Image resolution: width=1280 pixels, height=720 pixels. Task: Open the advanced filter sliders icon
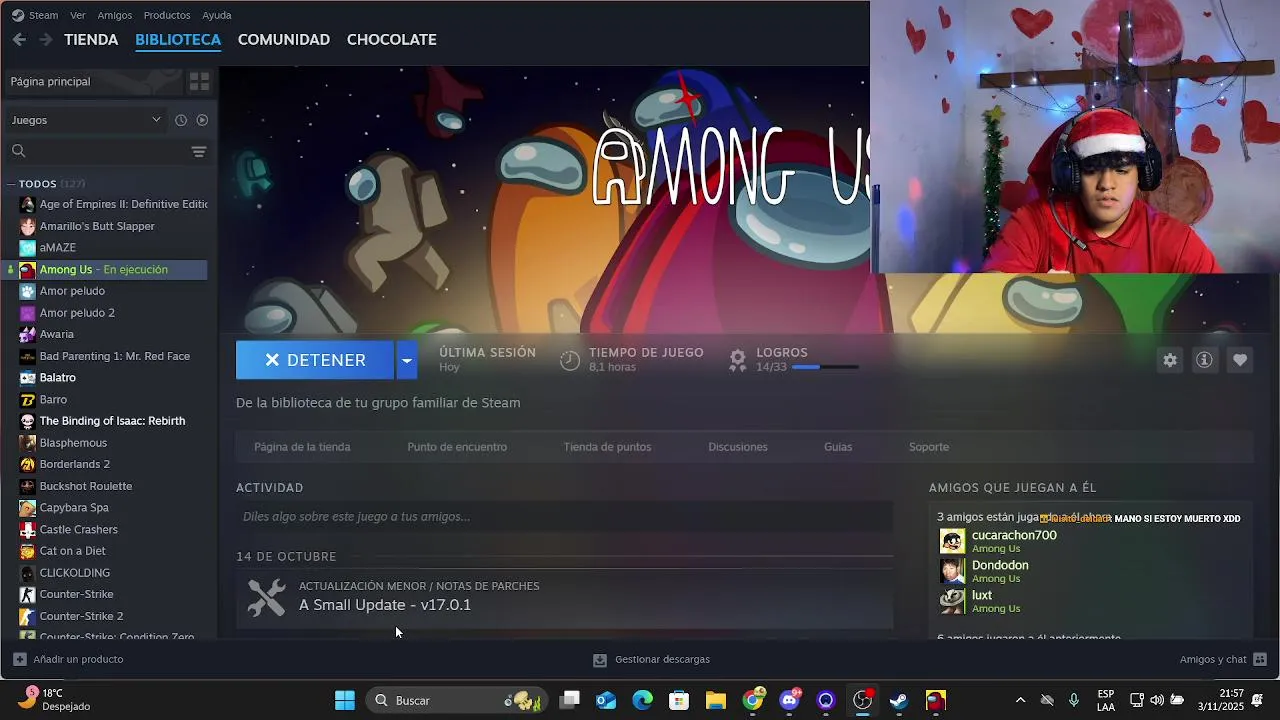point(199,151)
